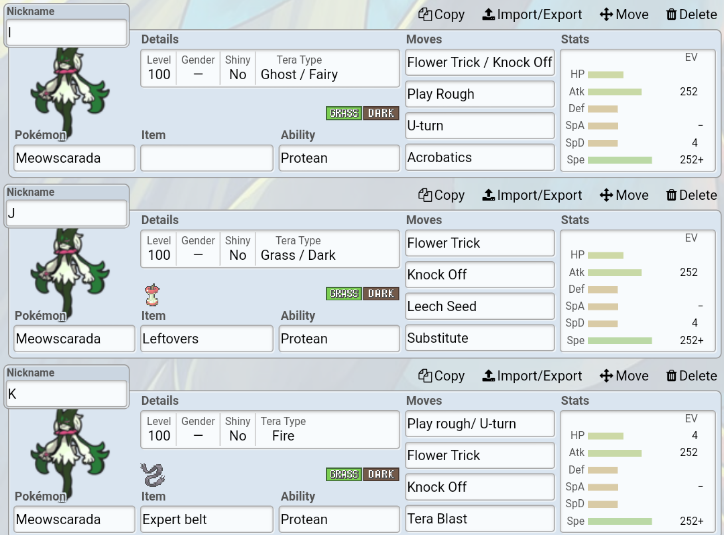This screenshot has width=724, height=535.
Task: Click the Grass type badge in set K
Action: point(344,474)
